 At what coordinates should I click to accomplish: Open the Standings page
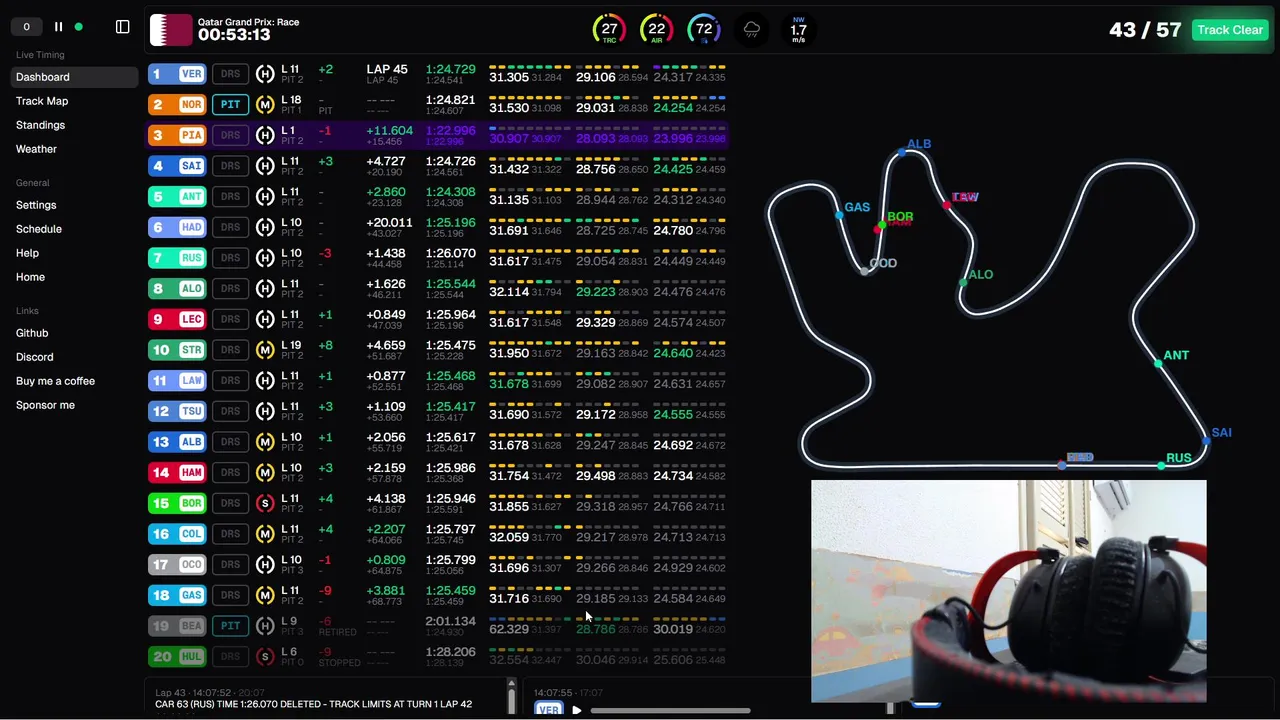(x=40, y=125)
